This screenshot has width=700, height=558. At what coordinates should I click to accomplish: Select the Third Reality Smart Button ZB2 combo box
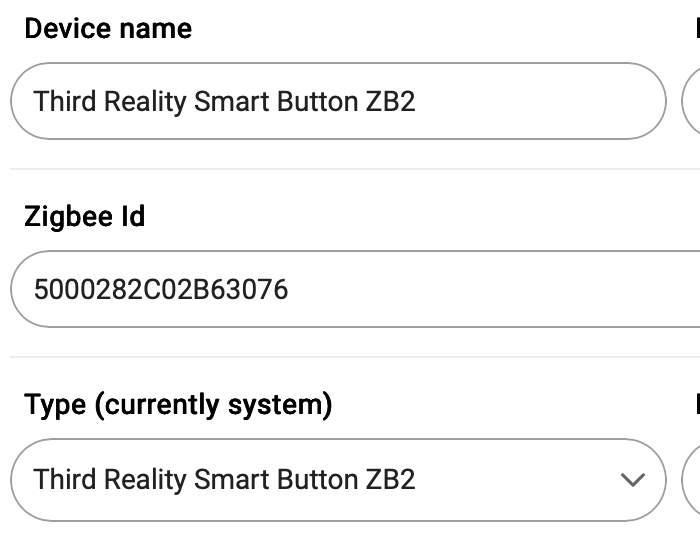point(338,480)
